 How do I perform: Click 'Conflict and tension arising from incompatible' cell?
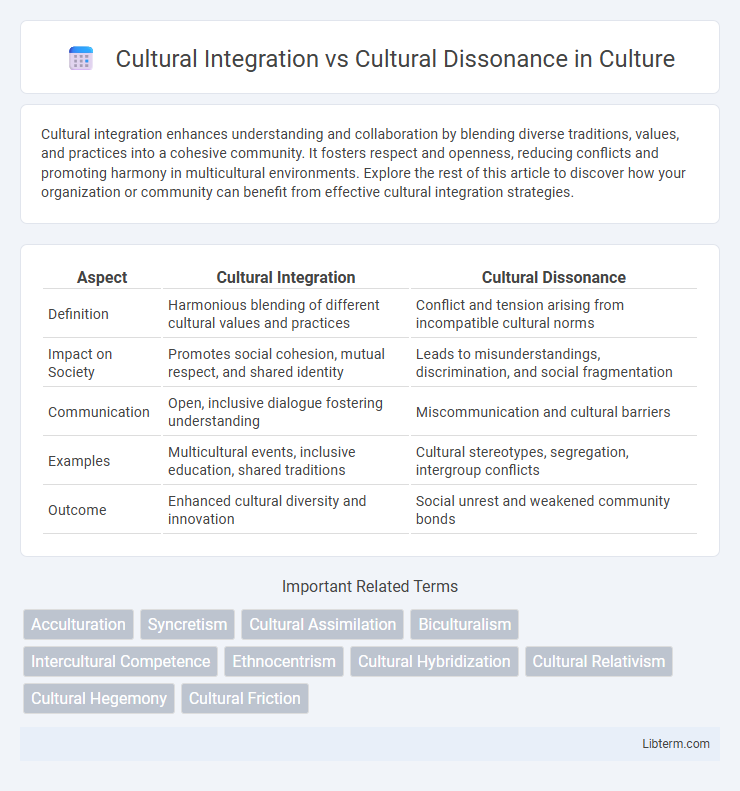coord(554,314)
